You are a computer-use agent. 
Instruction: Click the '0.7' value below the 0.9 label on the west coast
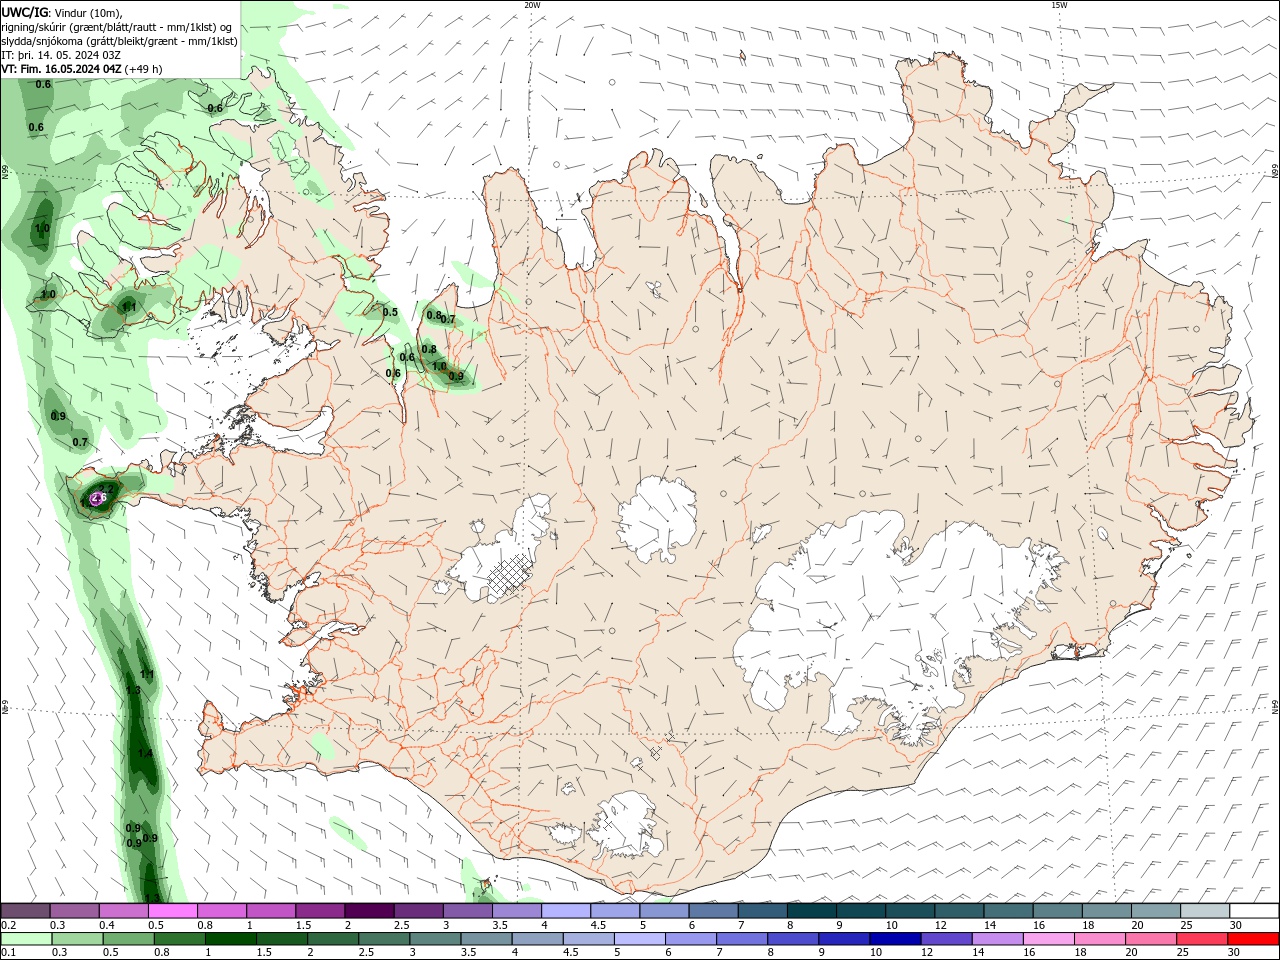coord(80,442)
